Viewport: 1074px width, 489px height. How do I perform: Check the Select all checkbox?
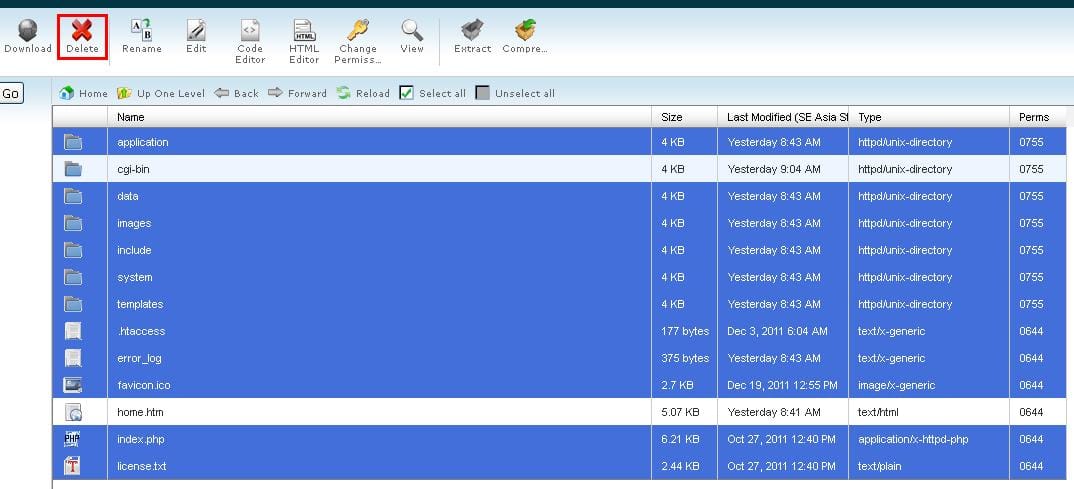(x=407, y=93)
